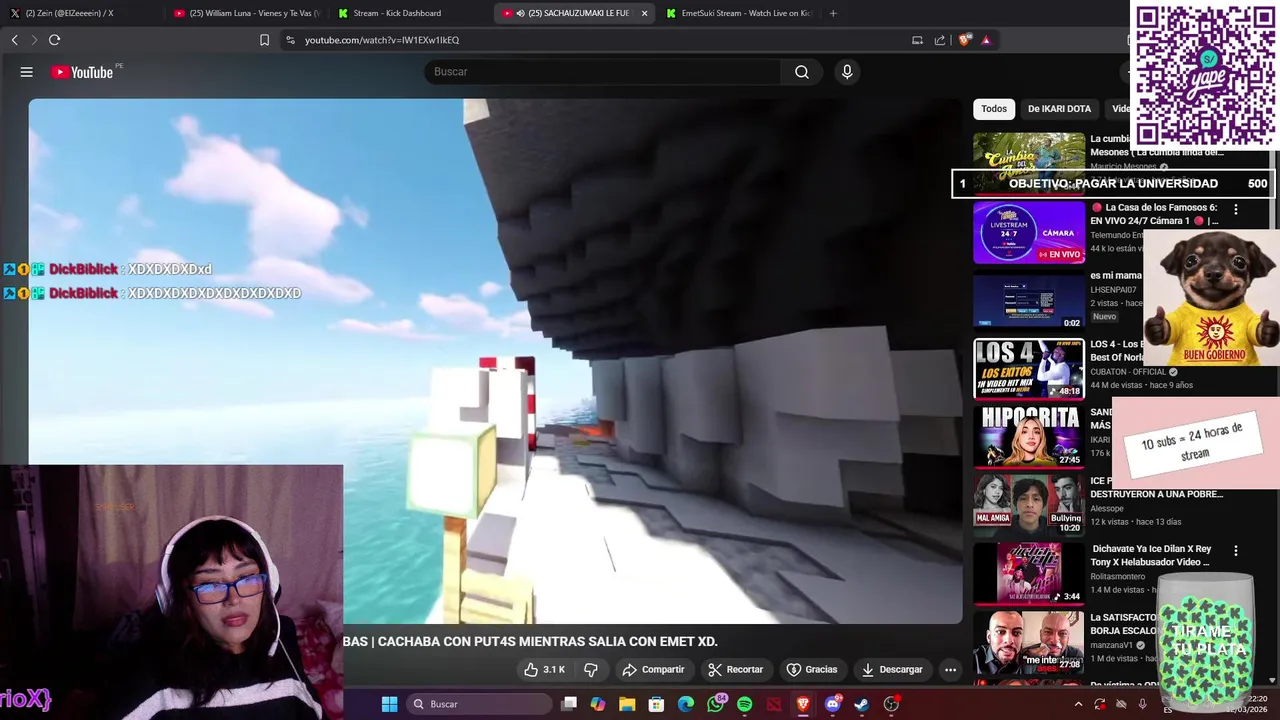Open La Satisfaccion Borja Escalona thumbnail
Screen dimensions: 1280x720
1029,642
